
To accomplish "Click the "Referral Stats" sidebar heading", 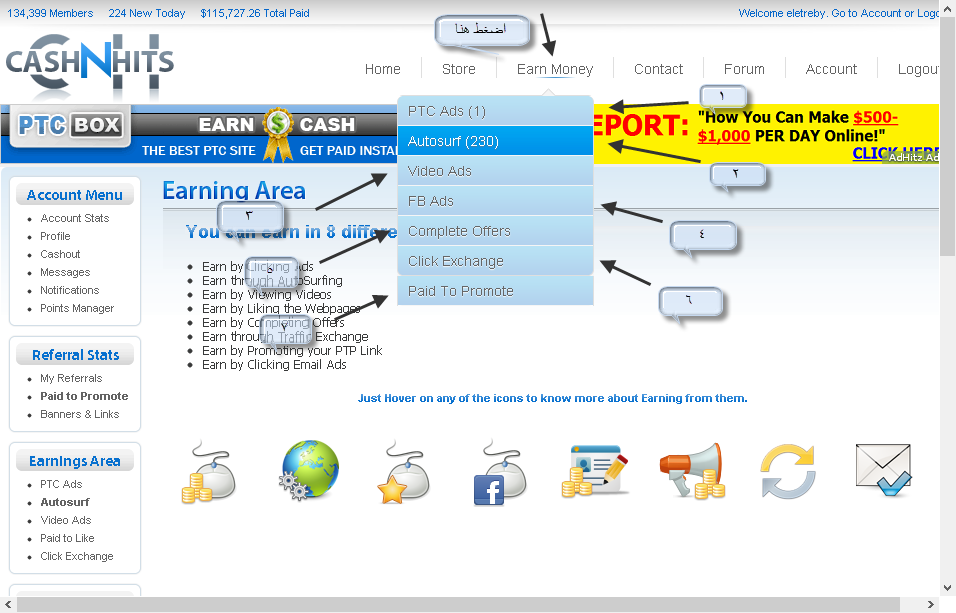I will [76, 355].
